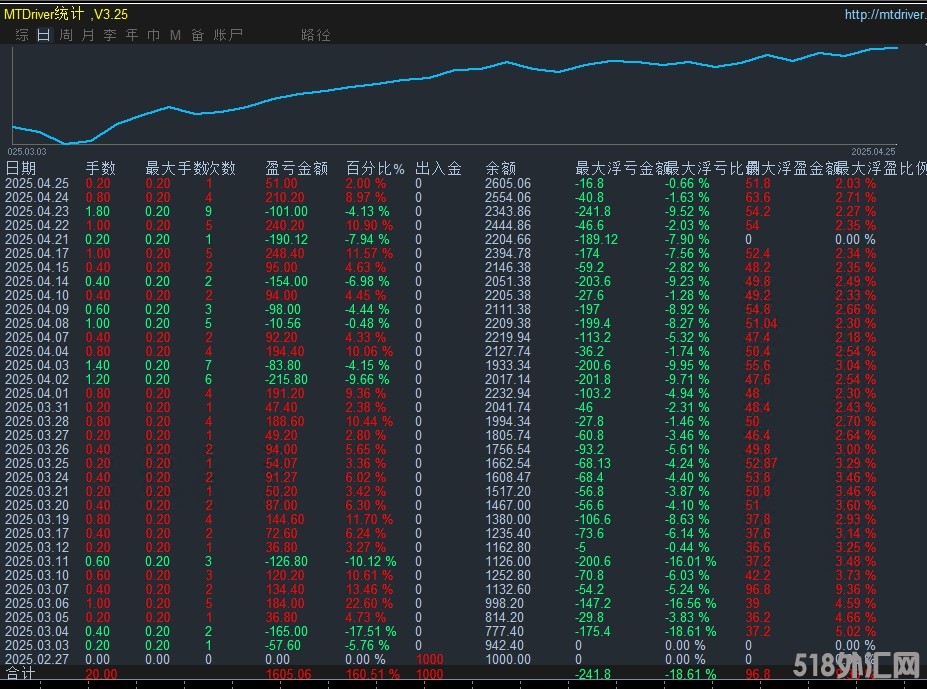Click the 路径 path button
Viewport: 927px width, 689px height.
tap(315, 35)
